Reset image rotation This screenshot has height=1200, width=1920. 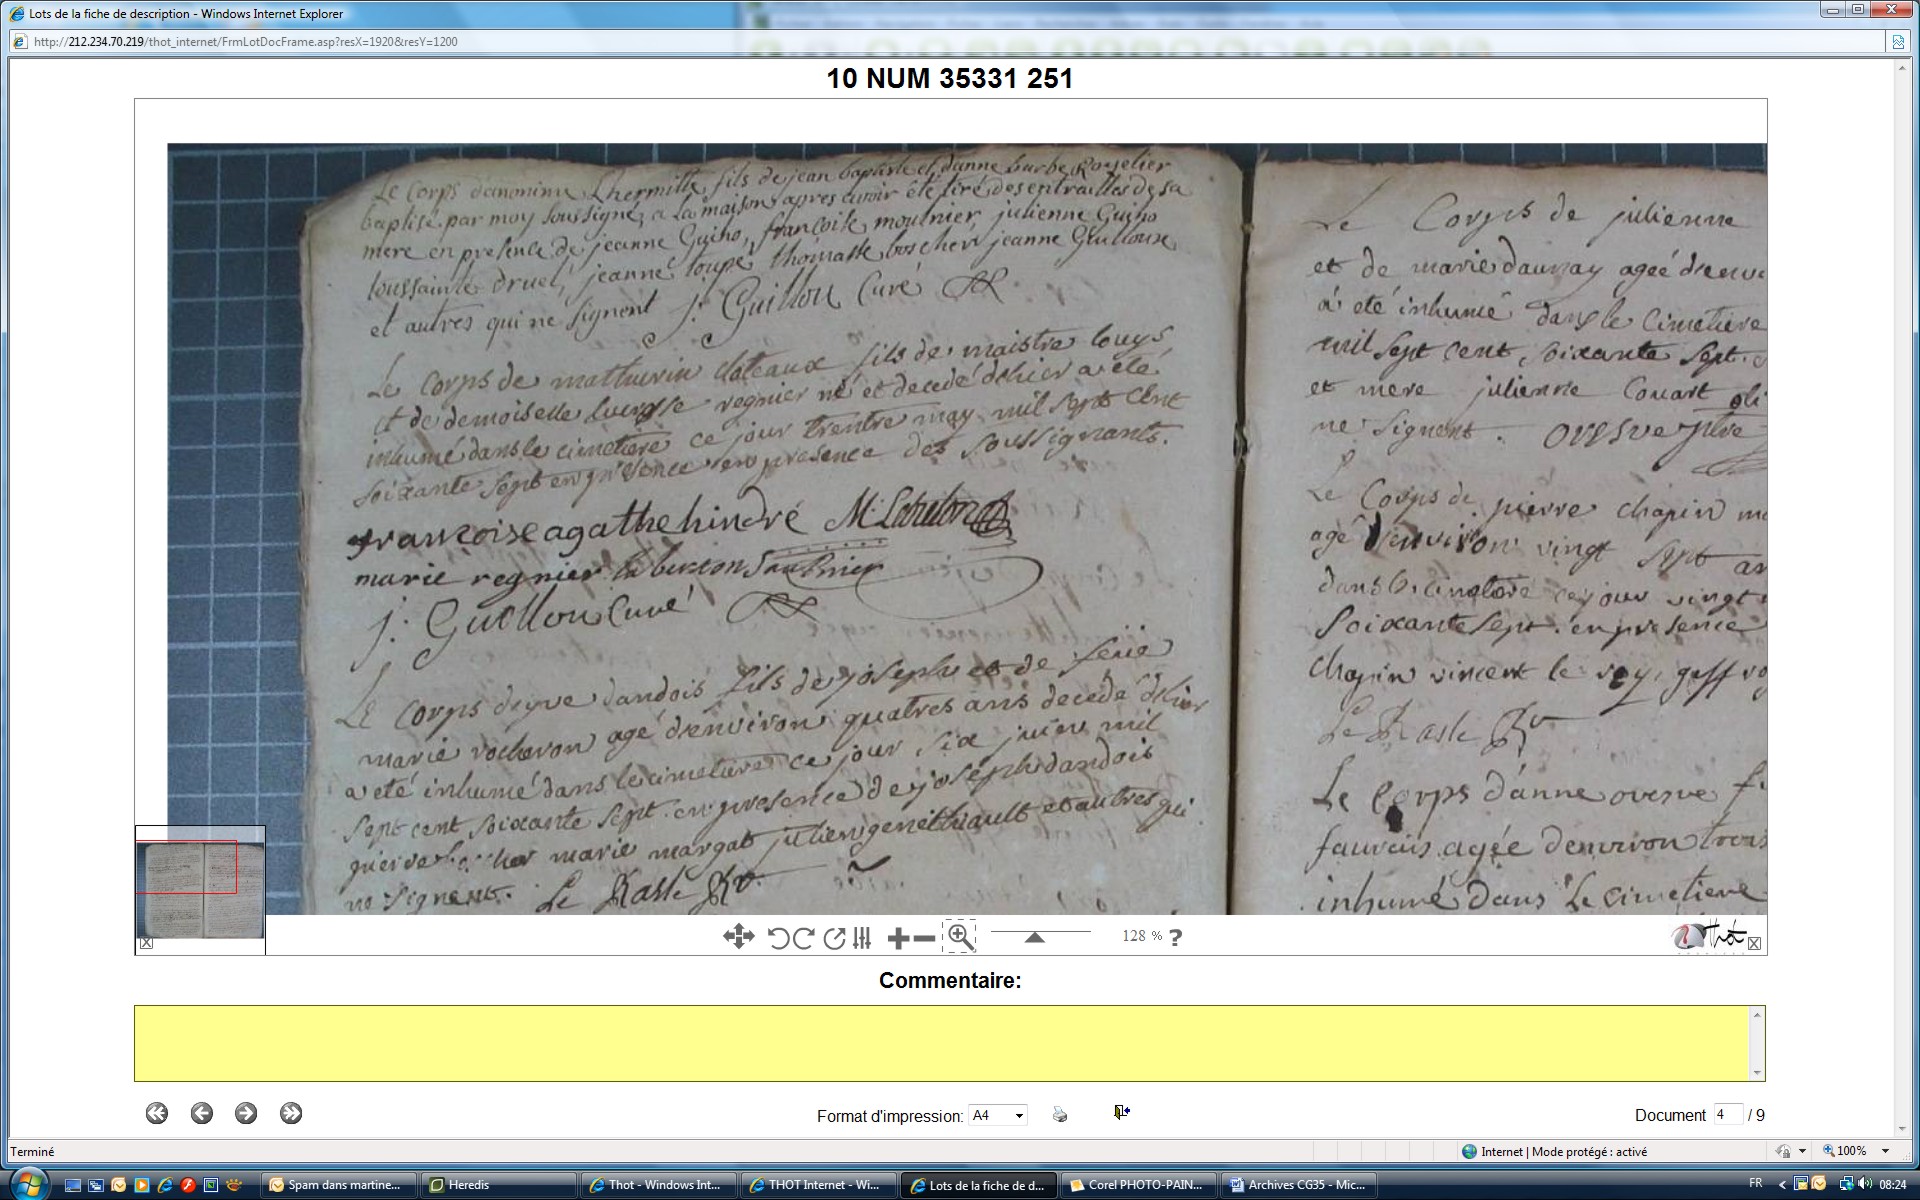[x=833, y=938]
